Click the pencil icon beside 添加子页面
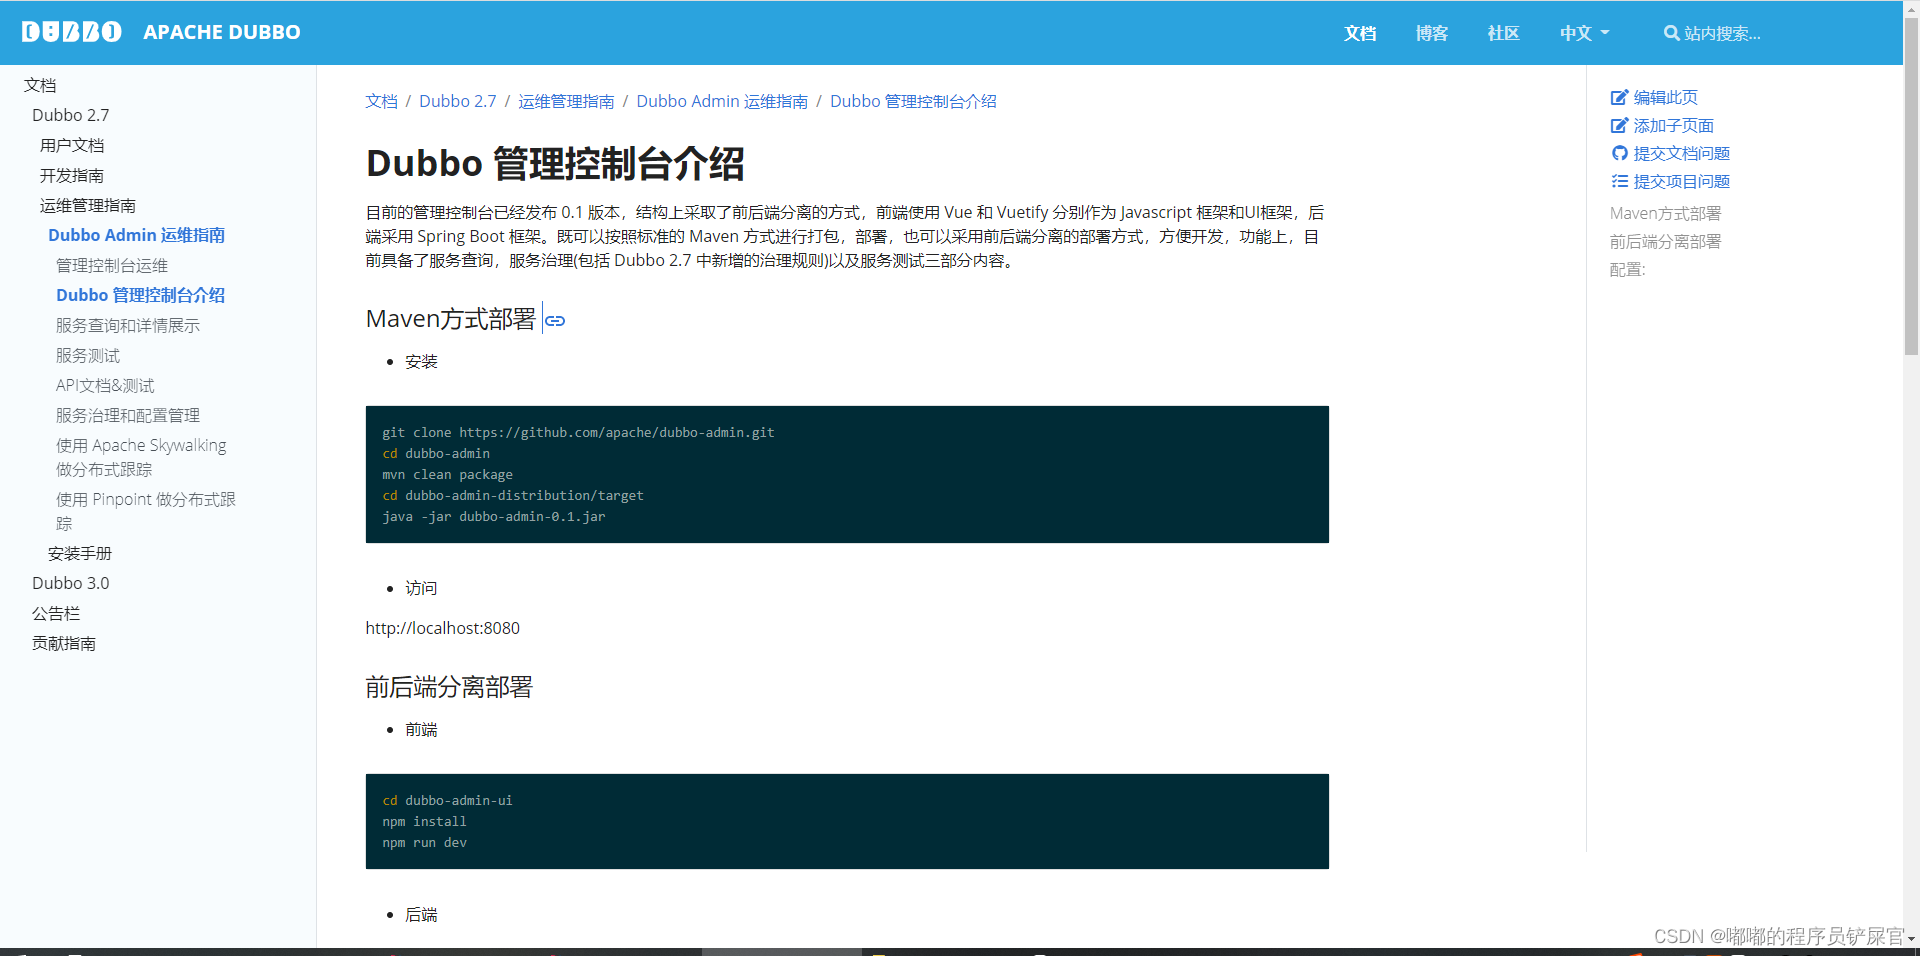1920x956 pixels. pyautogui.click(x=1619, y=125)
